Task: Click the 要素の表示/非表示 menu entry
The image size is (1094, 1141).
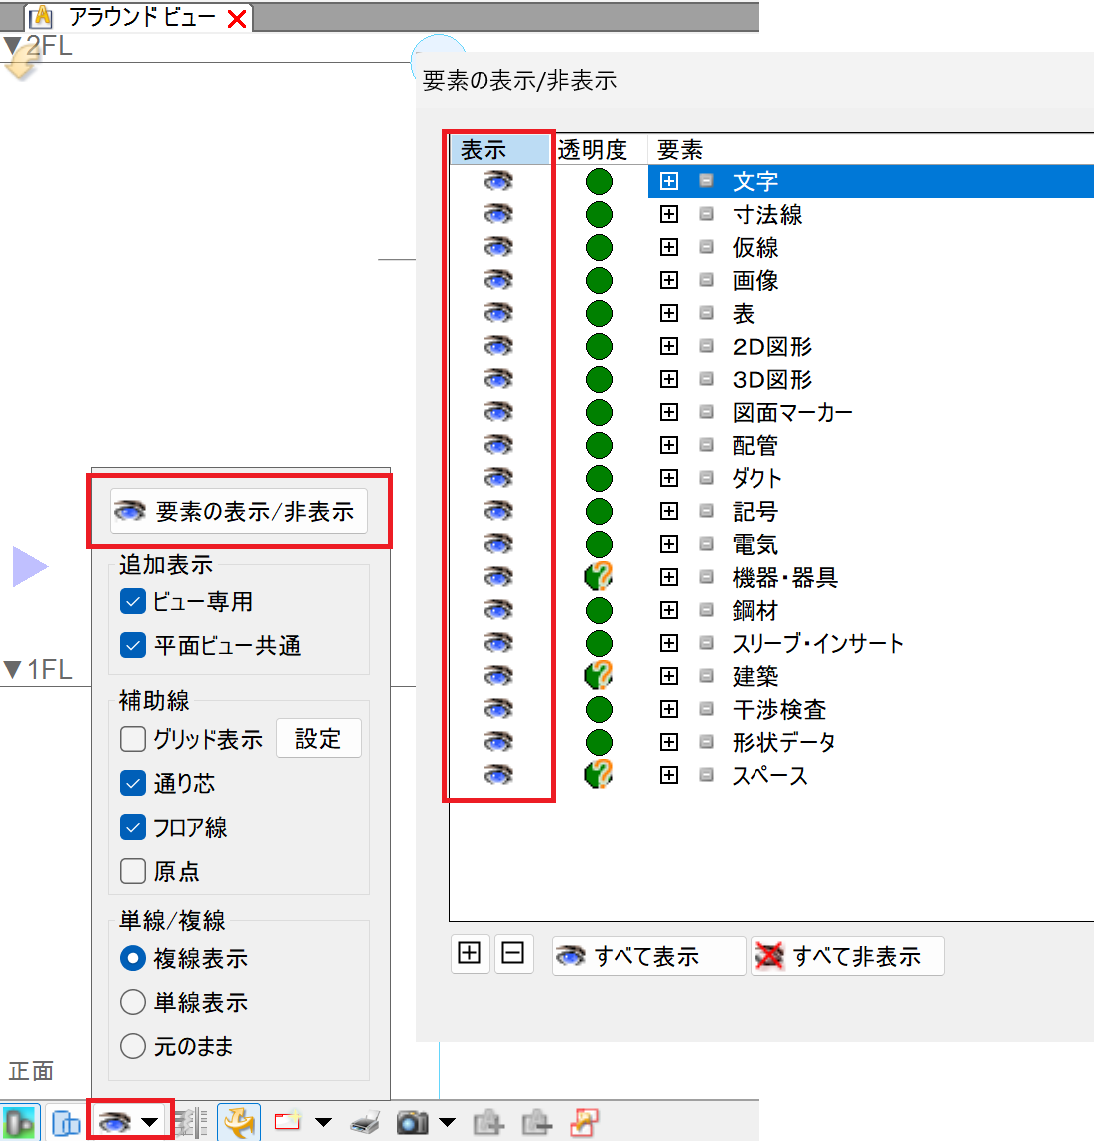Action: click(x=239, y=511)
